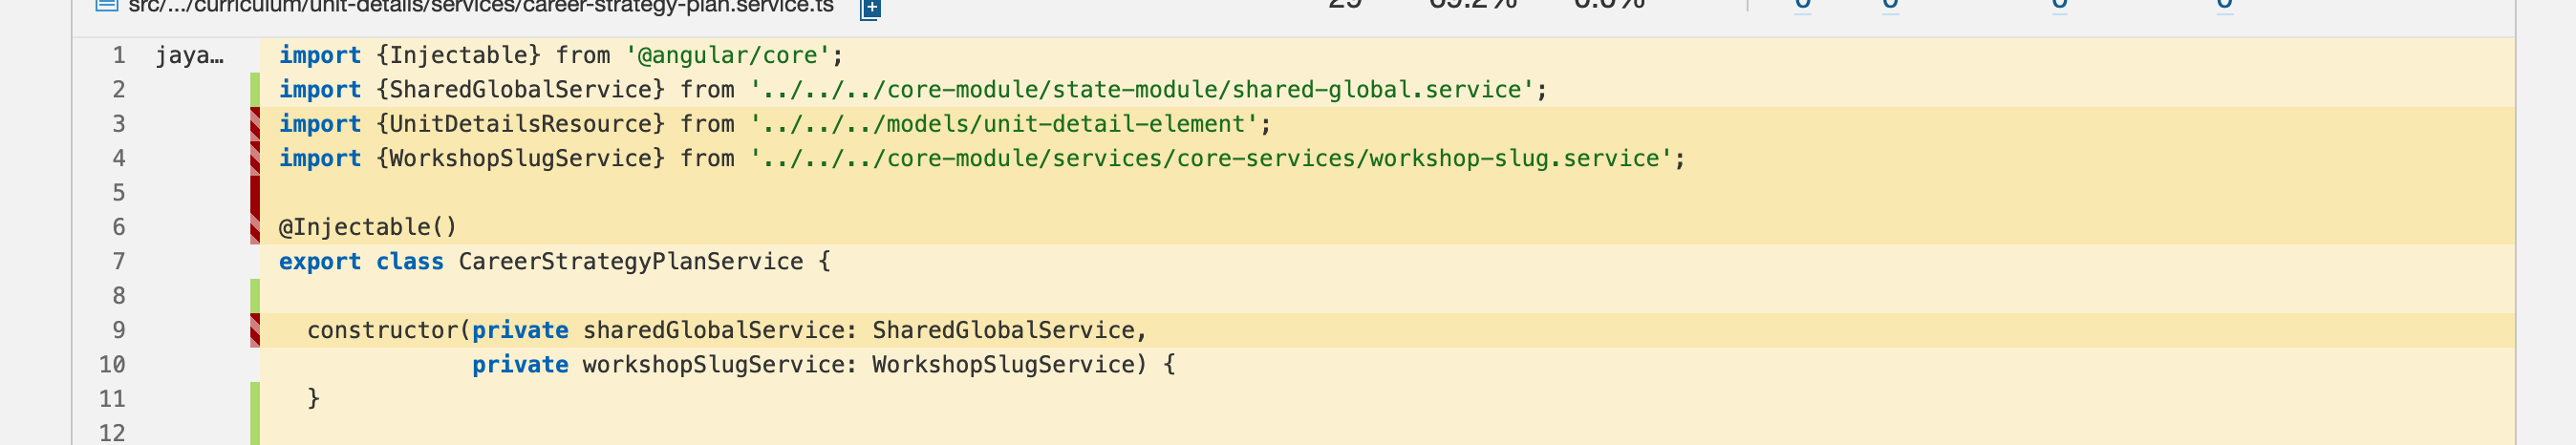Select line number 1 in the gutter
Image resolution: width=2576 pixels, height=445 pixels.
point(119,56)
